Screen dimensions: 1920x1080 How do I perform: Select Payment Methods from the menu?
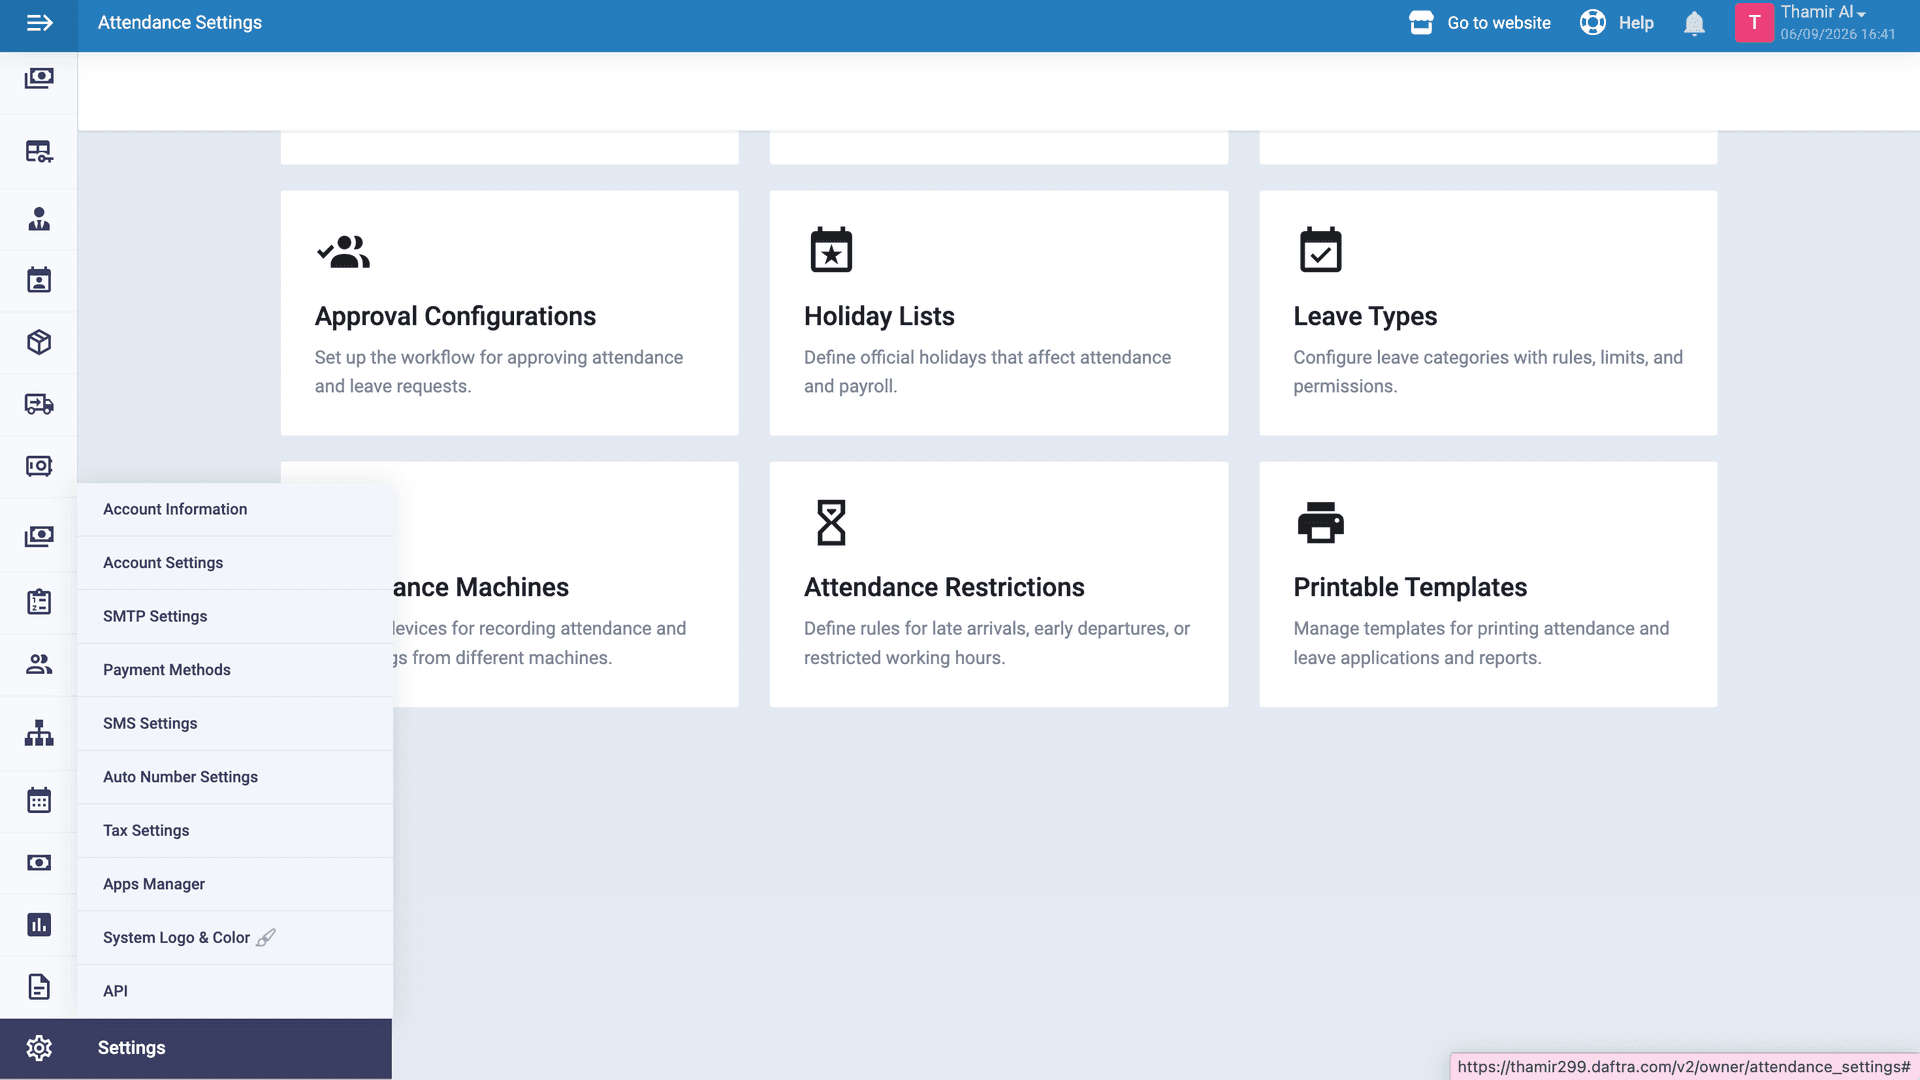tap(235, 670)
